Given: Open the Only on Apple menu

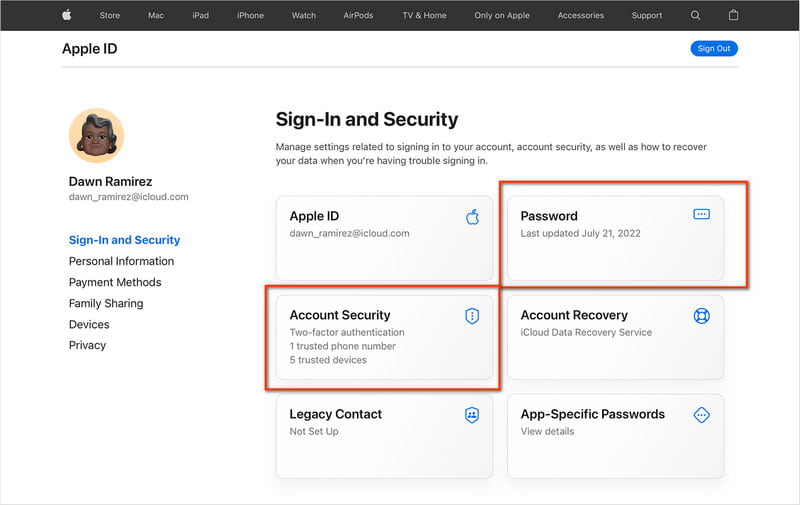Looking at the screenshot, I should click(502, 15).
